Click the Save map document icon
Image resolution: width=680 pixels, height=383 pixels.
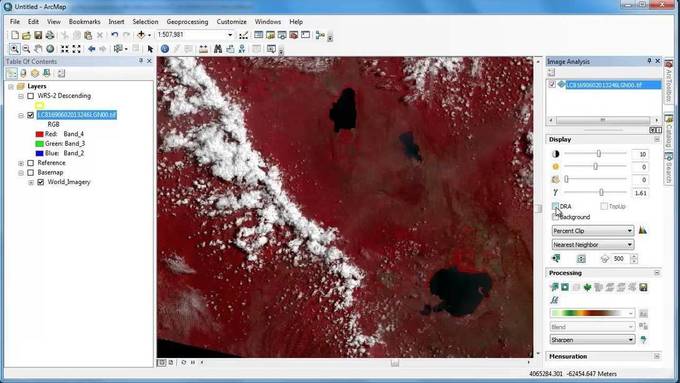38,35
